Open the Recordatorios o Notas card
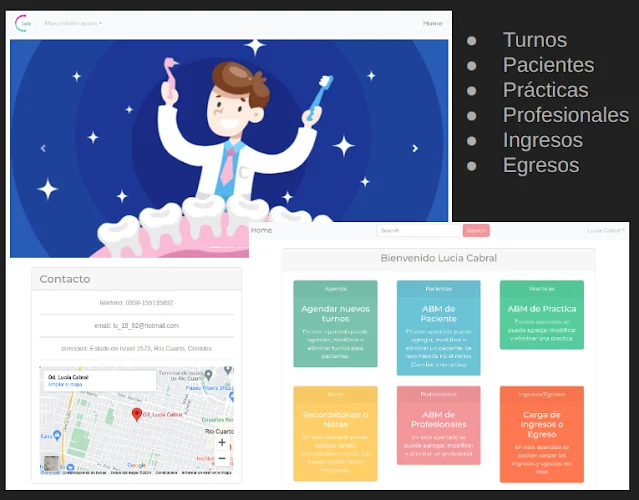The height and width of the screenshot is (500, 639). tap(335, 434)
